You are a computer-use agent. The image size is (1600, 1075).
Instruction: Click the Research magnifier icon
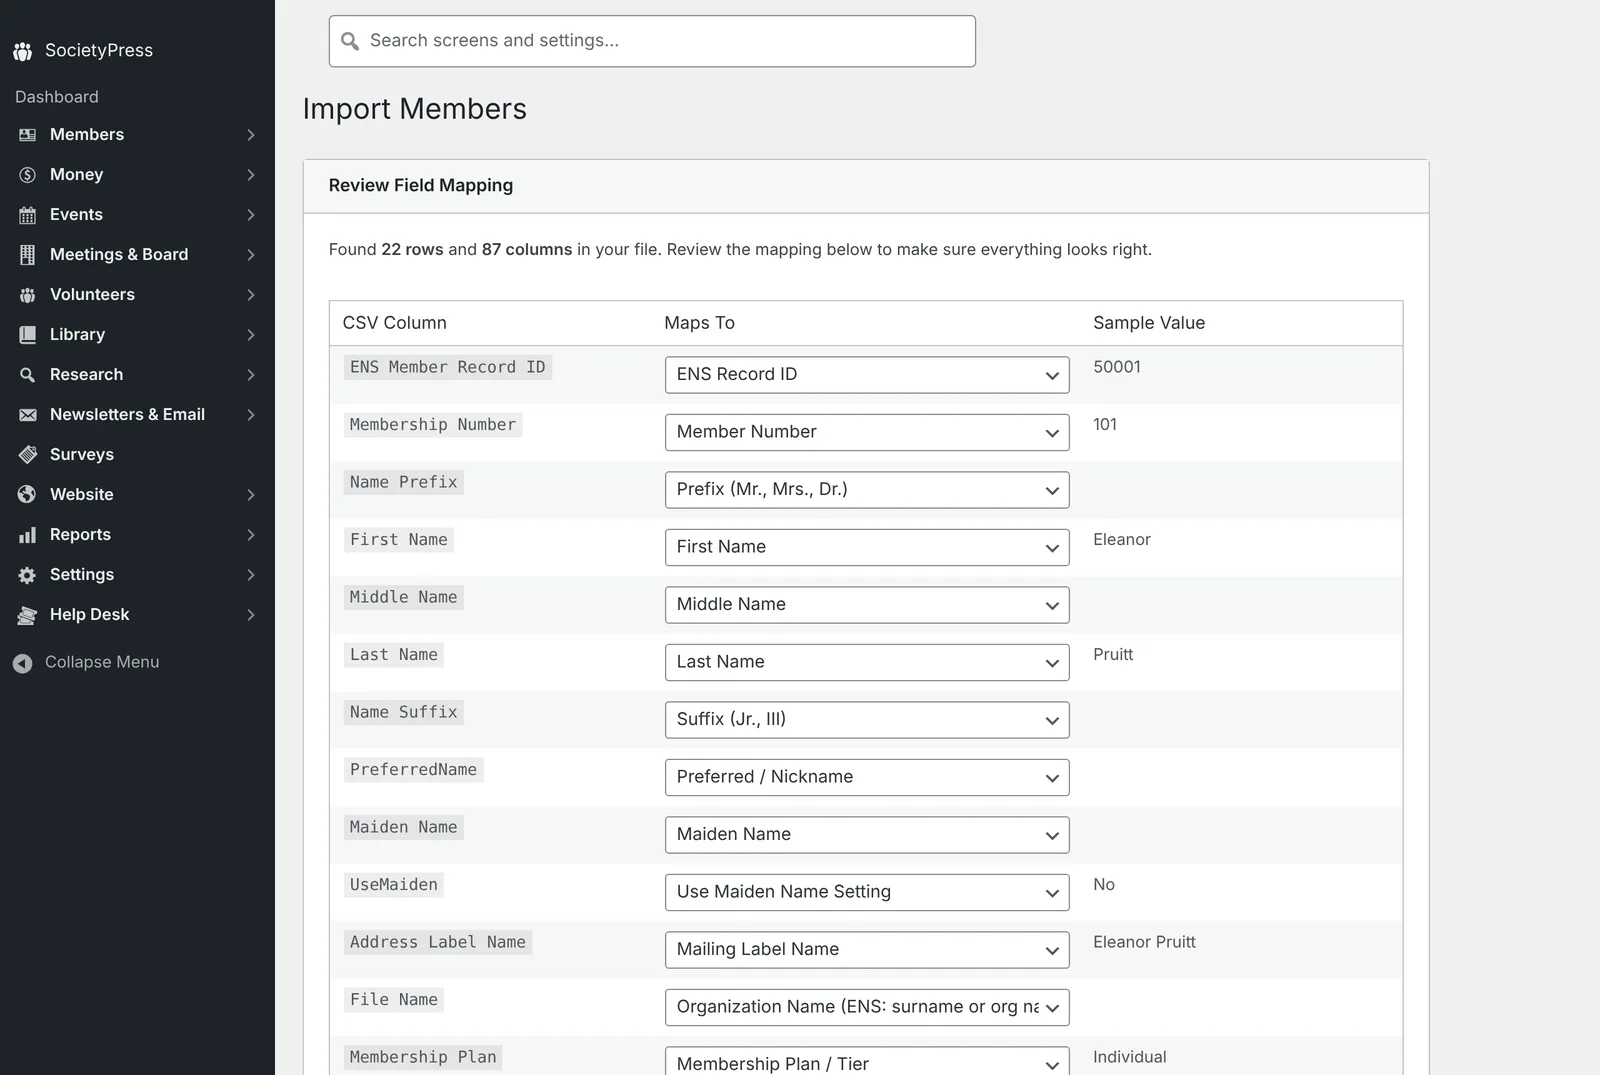click(28, 375)
